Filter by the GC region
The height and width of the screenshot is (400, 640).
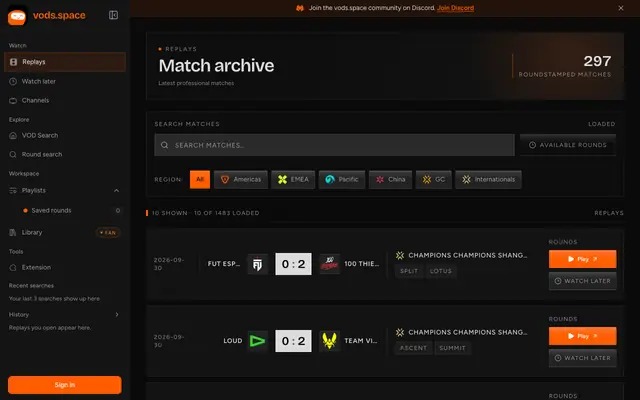433,180
